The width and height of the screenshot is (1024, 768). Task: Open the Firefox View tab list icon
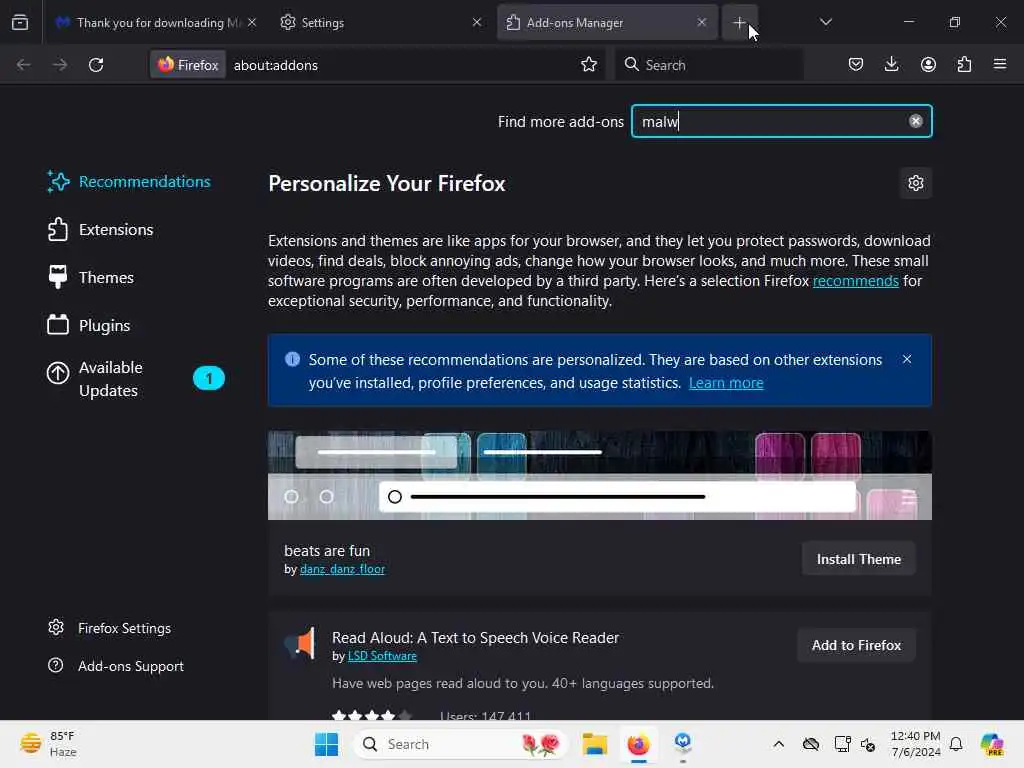tap(20, 22)
